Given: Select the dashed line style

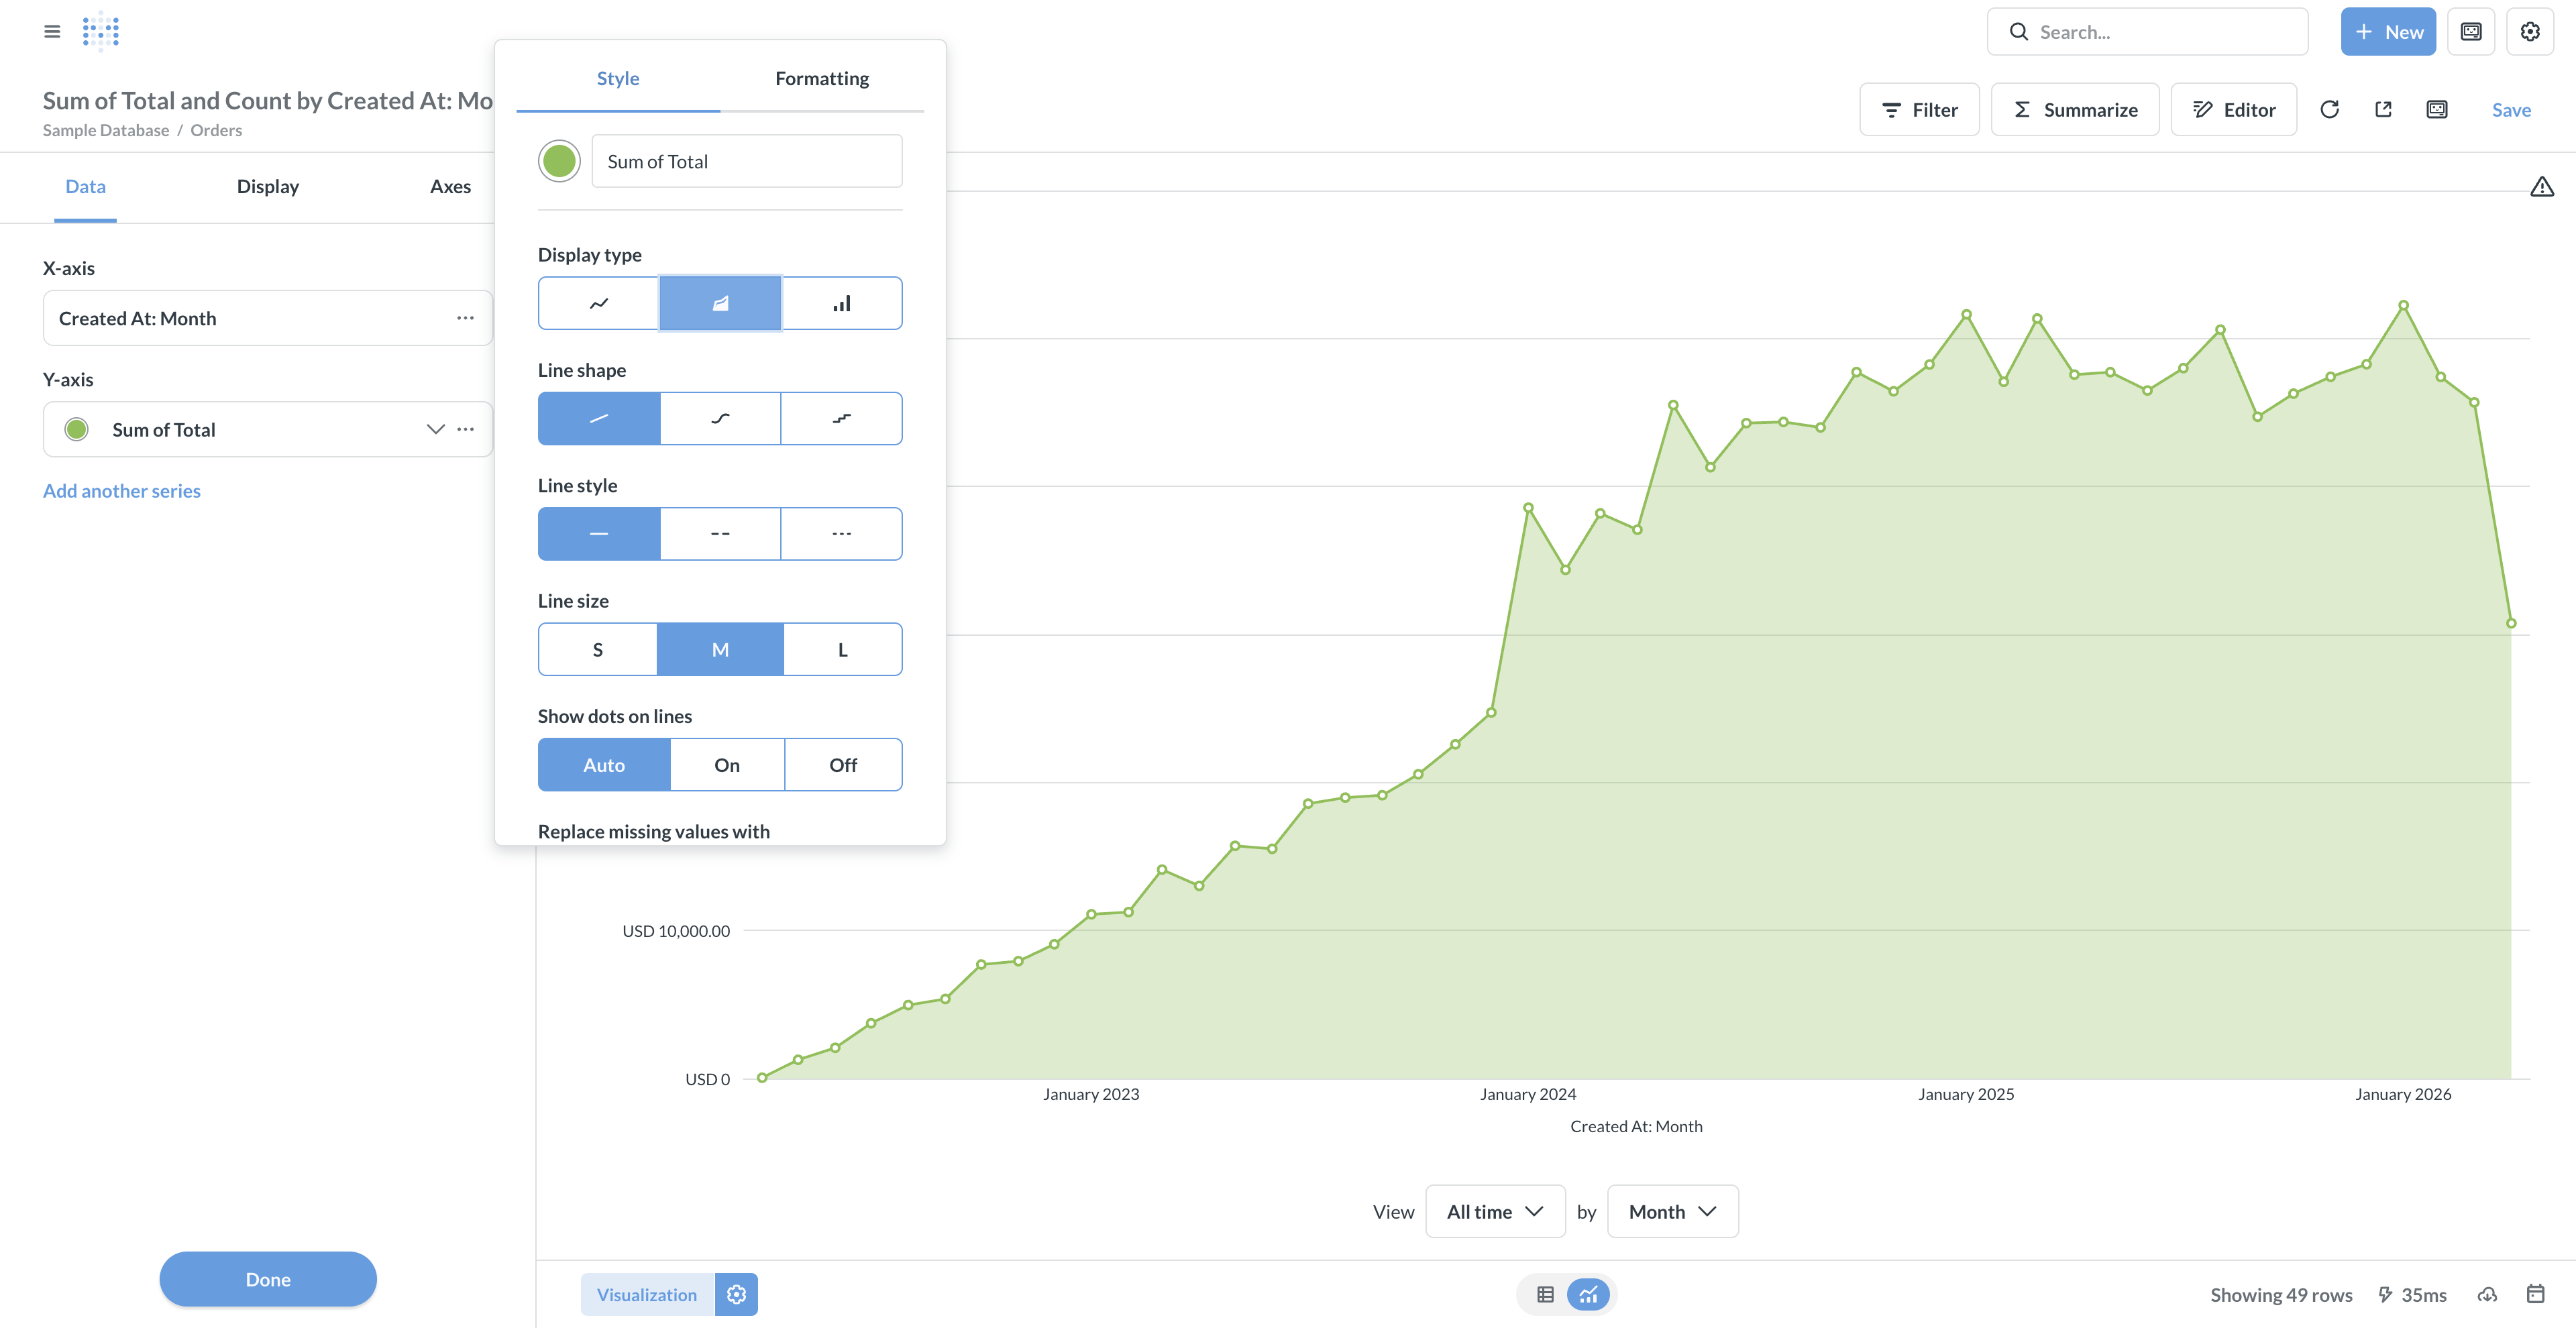Looking at the screenshot, I should click(x=720, y=534).
